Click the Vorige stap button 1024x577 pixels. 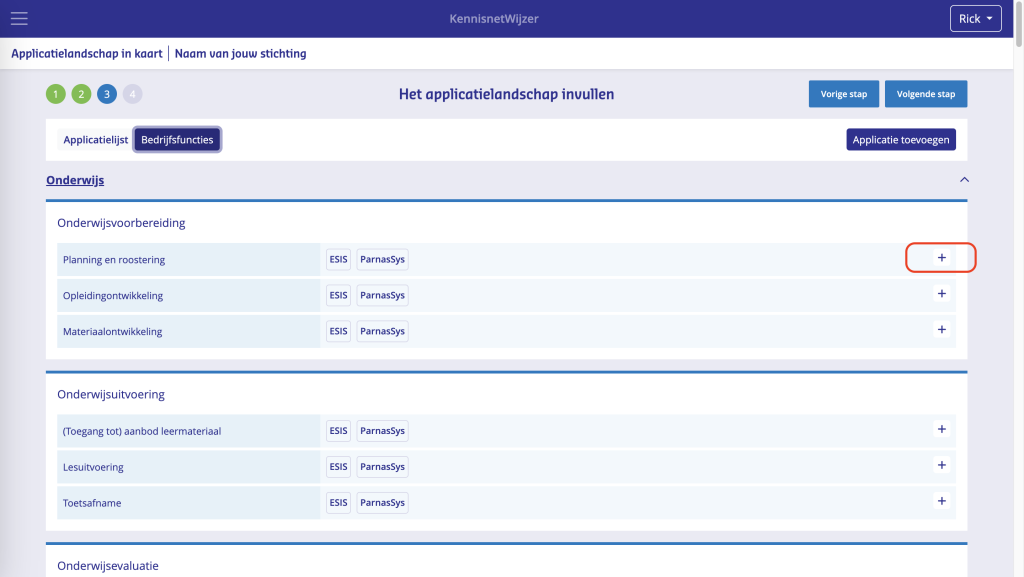point(844,94)
